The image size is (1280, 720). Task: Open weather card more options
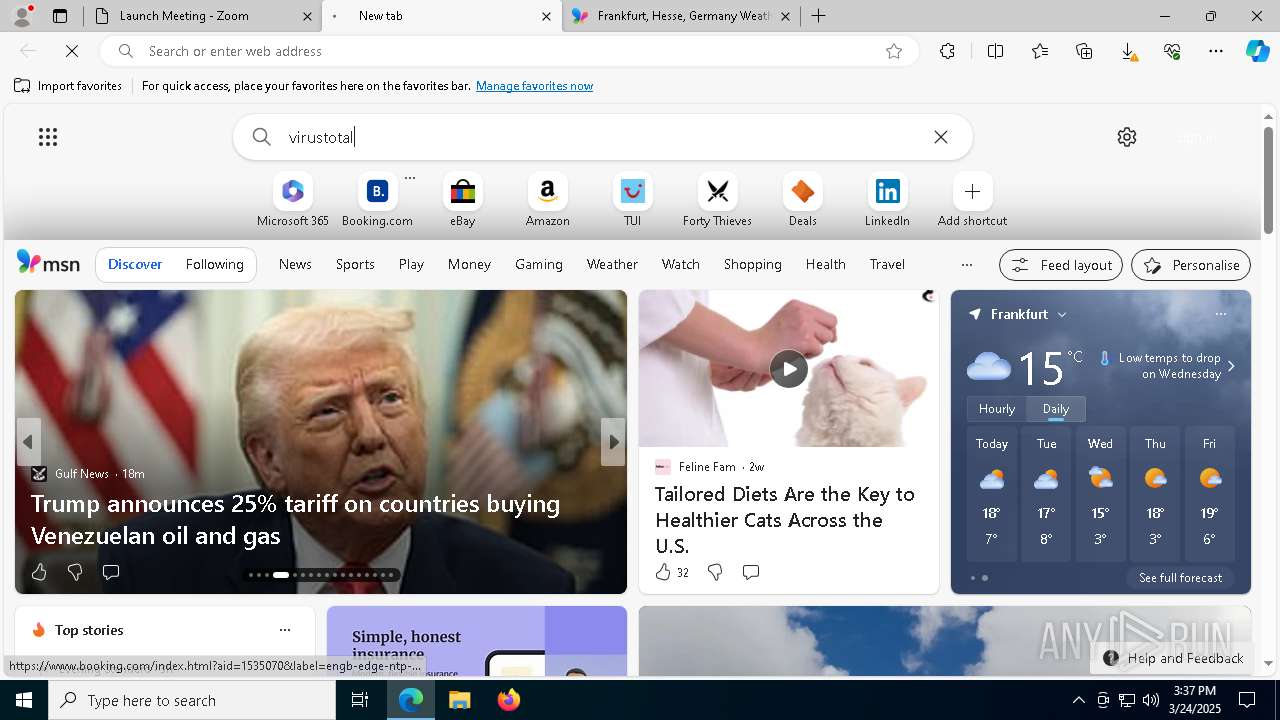coord(1221,314)
